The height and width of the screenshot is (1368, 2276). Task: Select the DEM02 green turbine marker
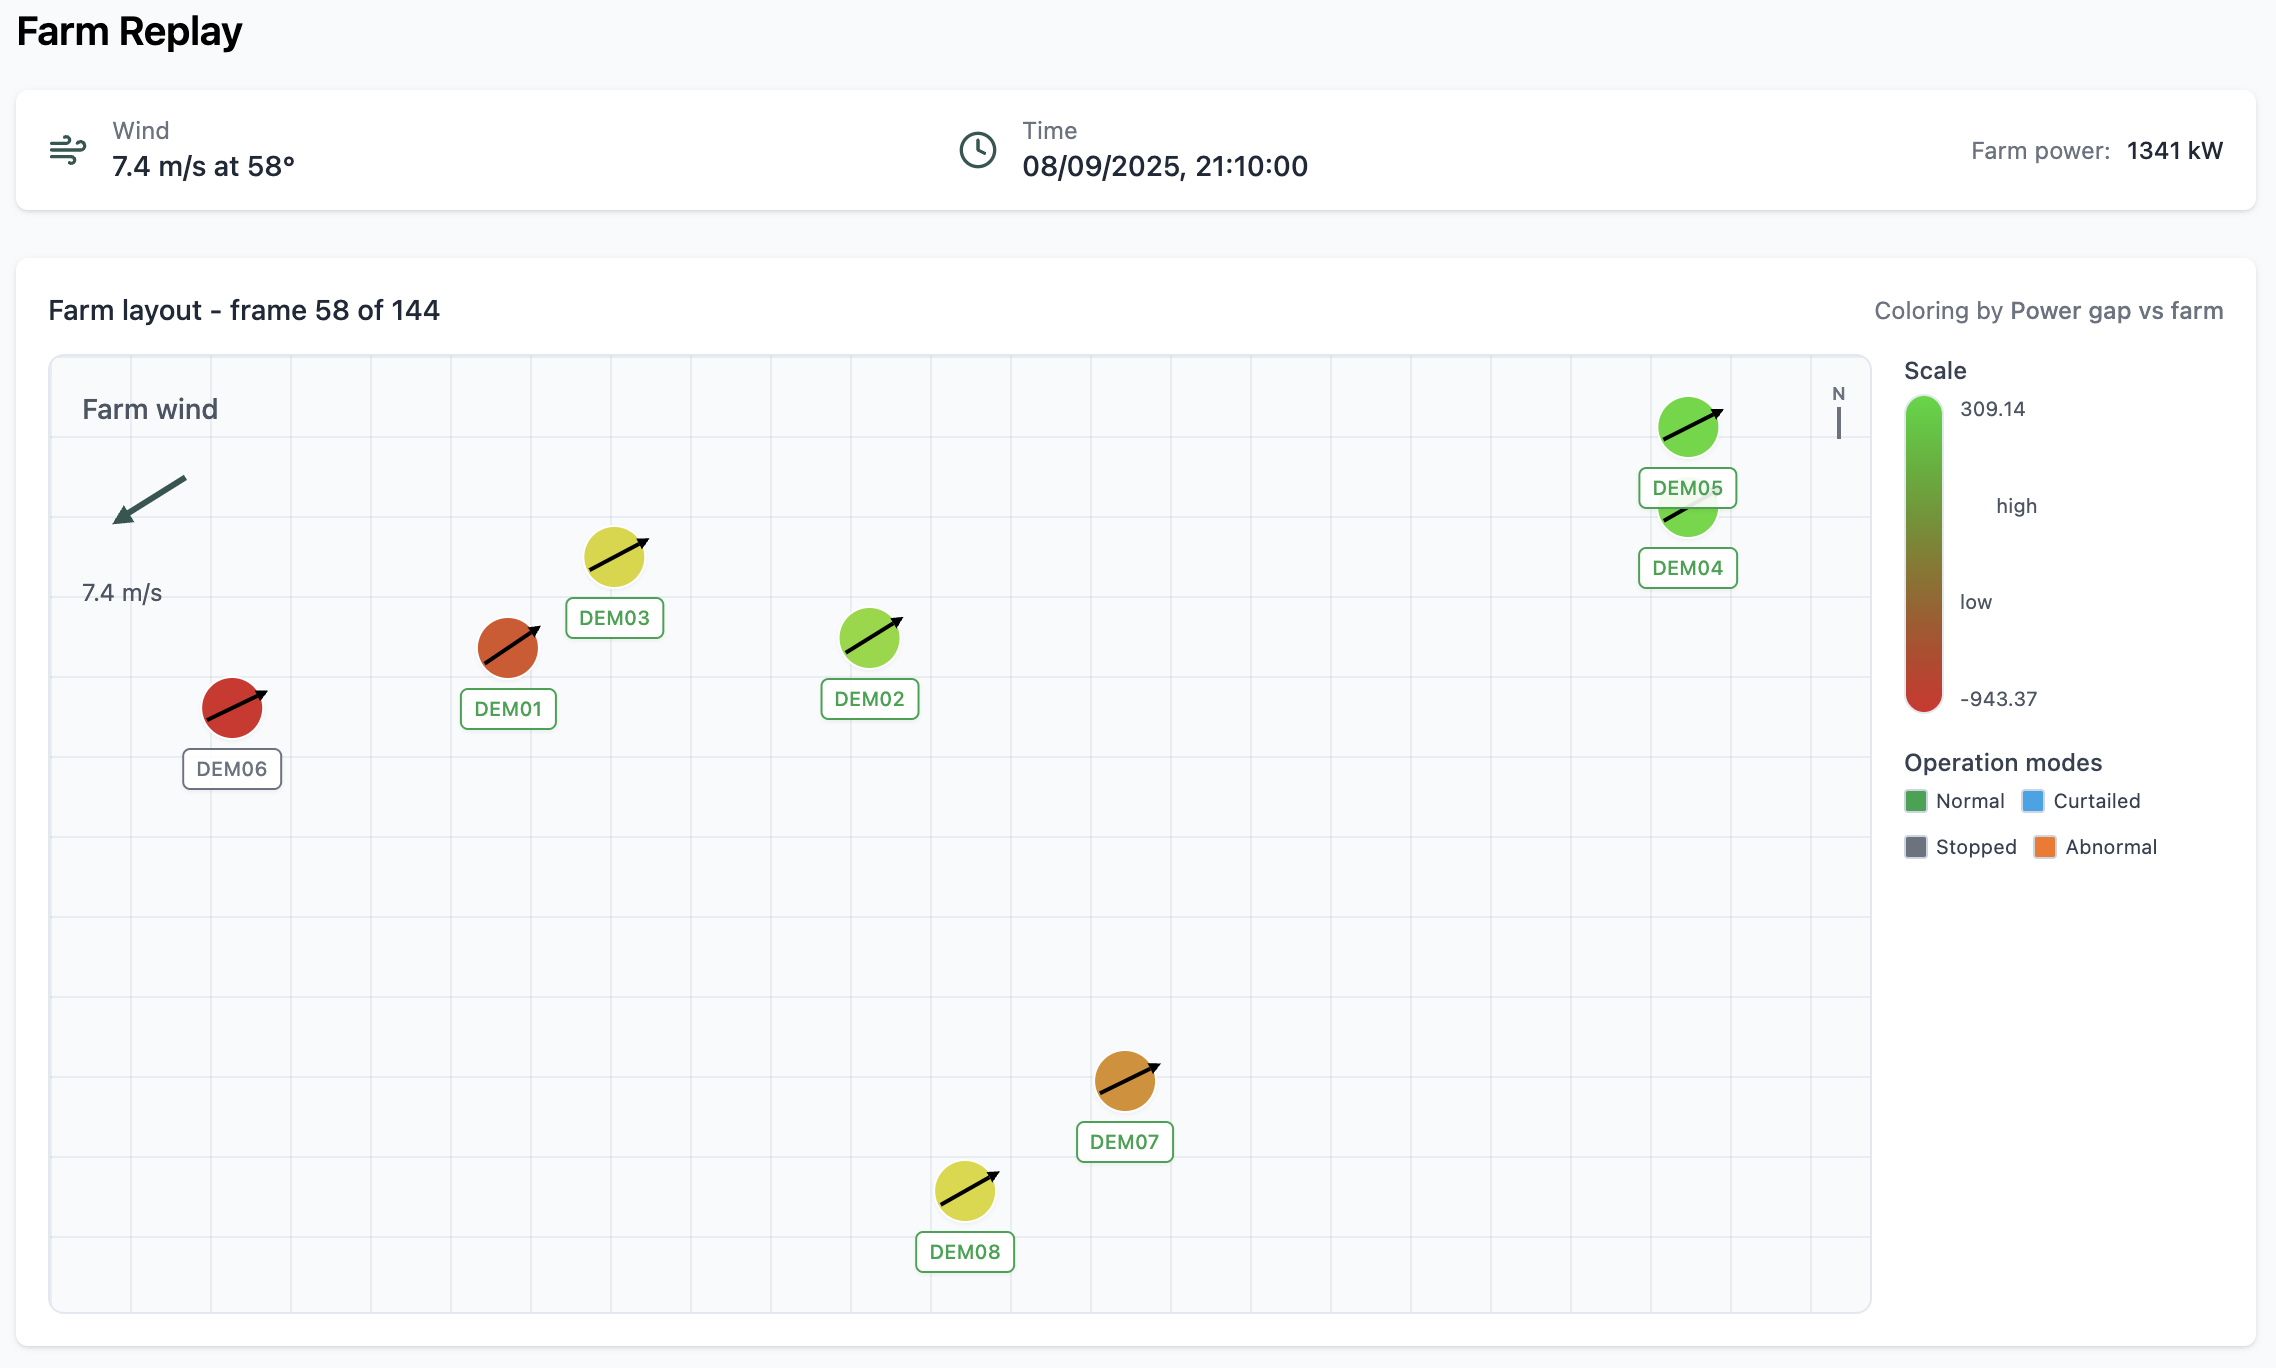coord(869,638)
